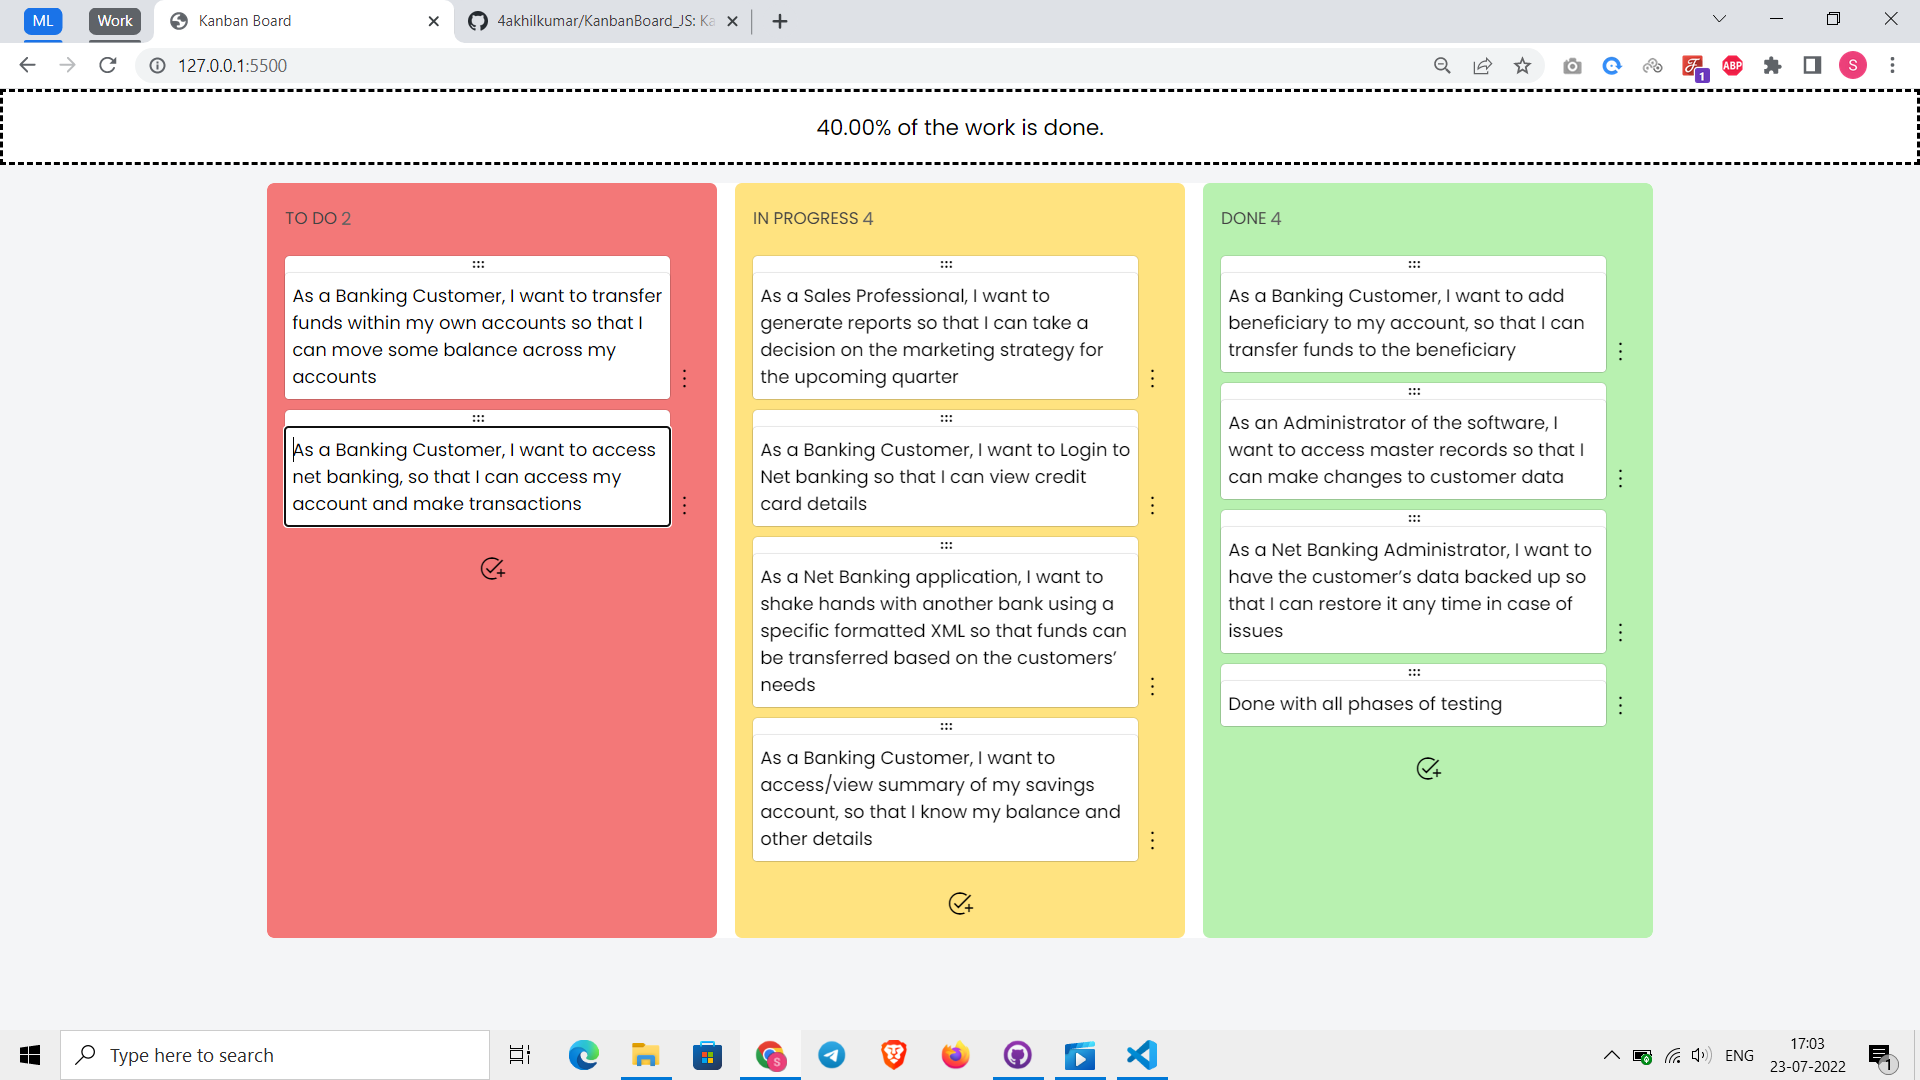The height and width of the screenshot is (1080, 1920).
Task: Open Visual Studio Code from taskbar
Action: click(1141, 1055)
